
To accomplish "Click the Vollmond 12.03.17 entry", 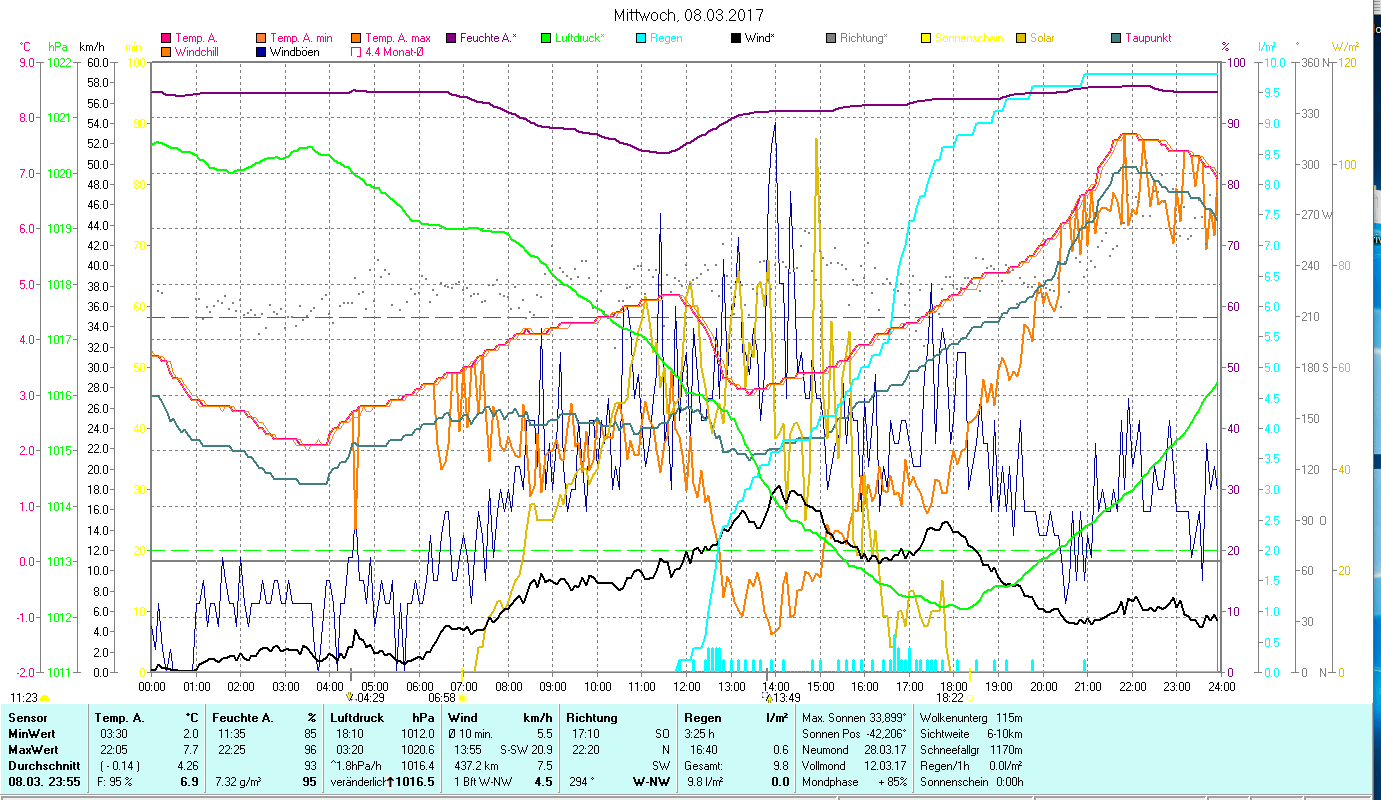I will (x=855, y=766).
